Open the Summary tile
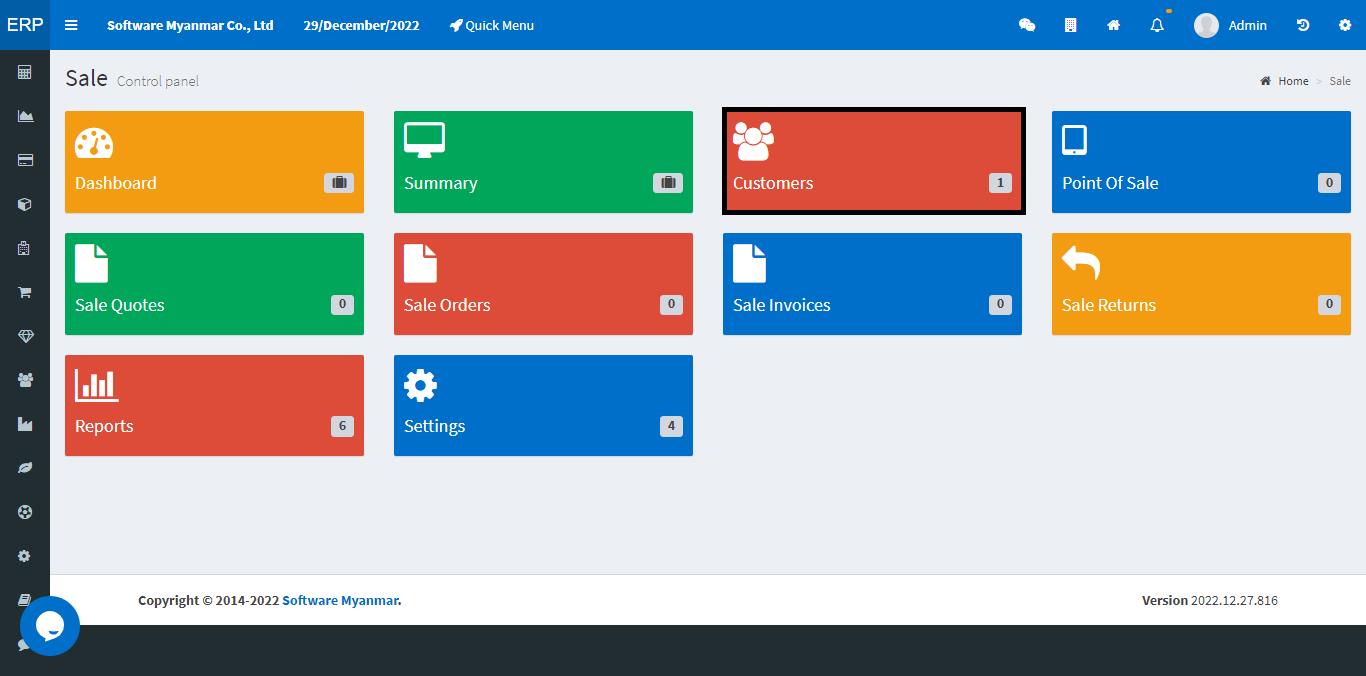Viewport: 1366px width, 676px height. 543,162
